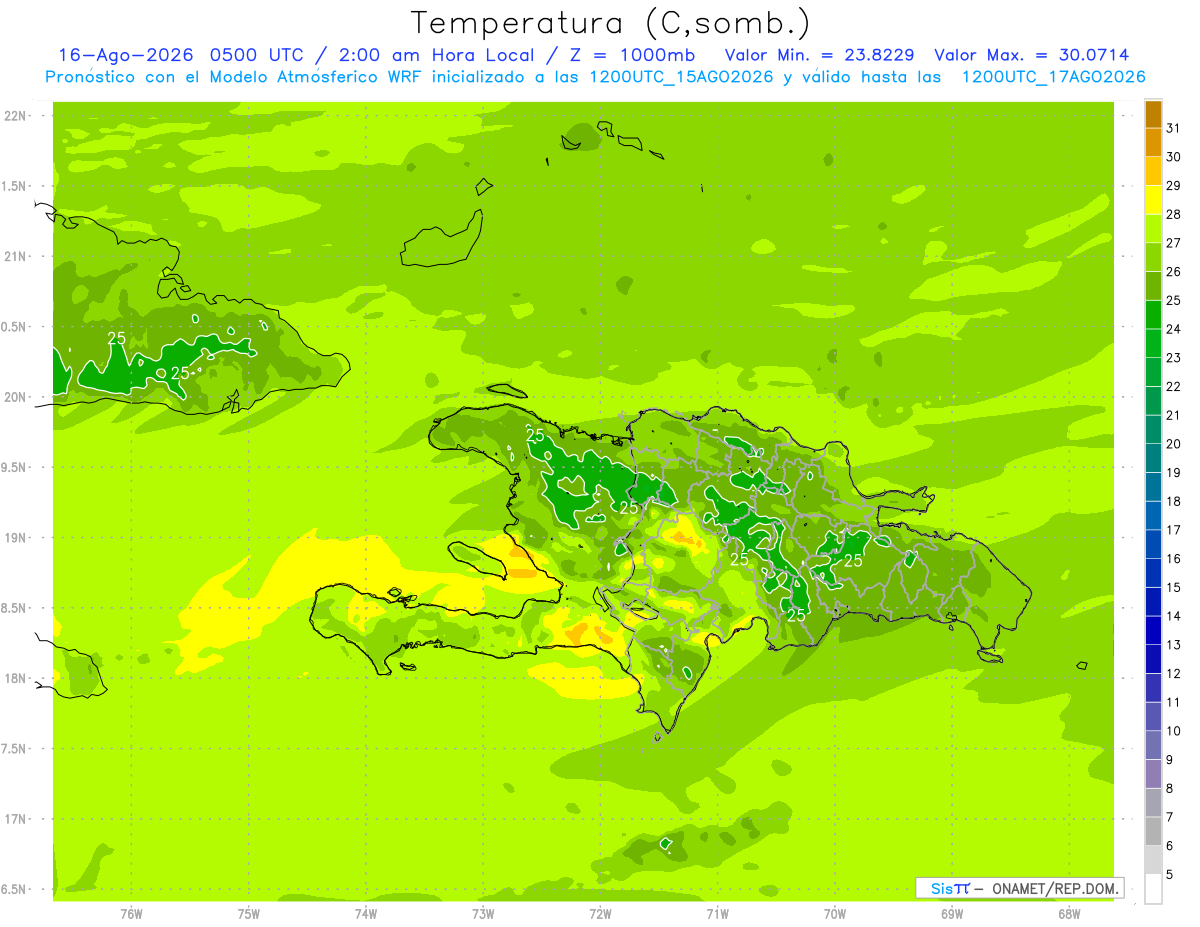
Task: Click the '28' colorbar label
Action: pos(1173,214)
